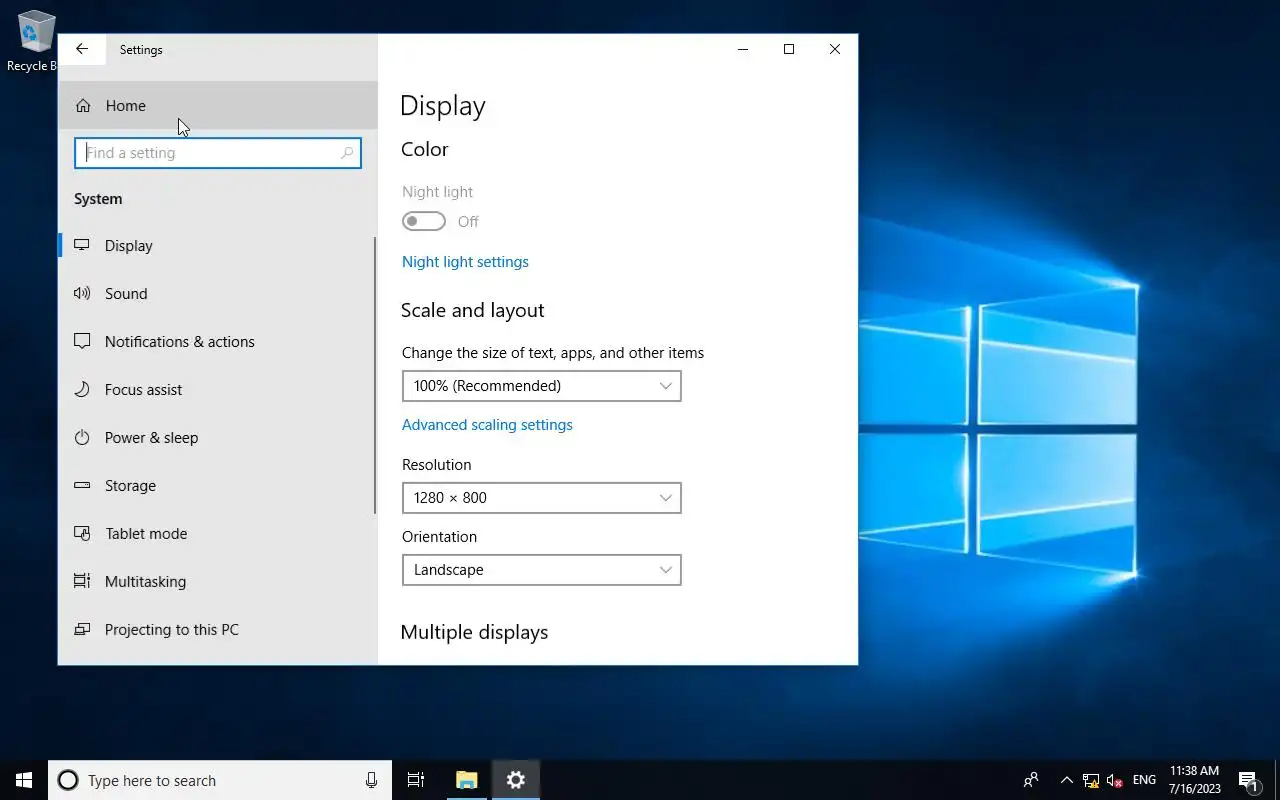
Task: Click the muted volume tray icon
Action: click(x=1115, y=780)
